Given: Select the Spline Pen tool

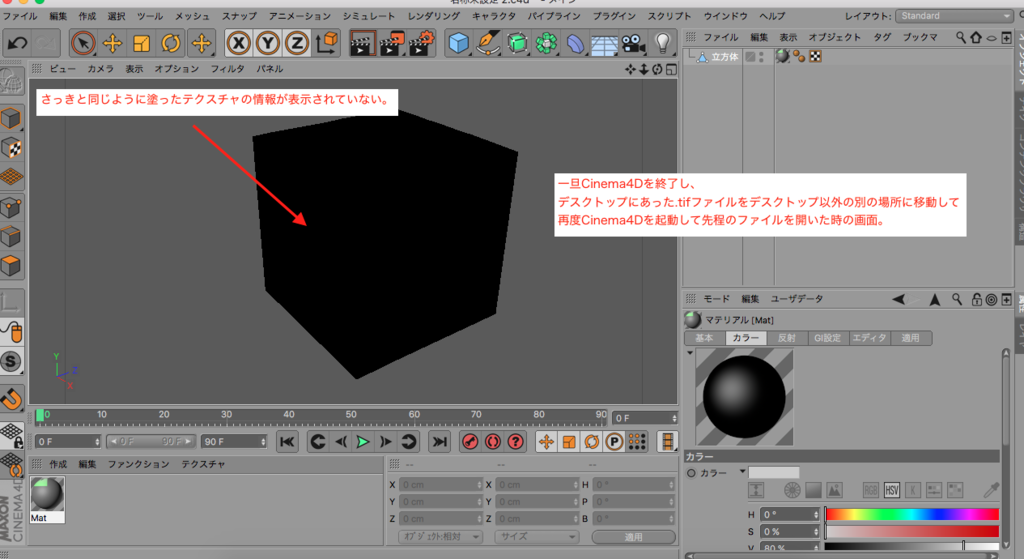Looking at the screenshot, I should [x=488, y=44].
